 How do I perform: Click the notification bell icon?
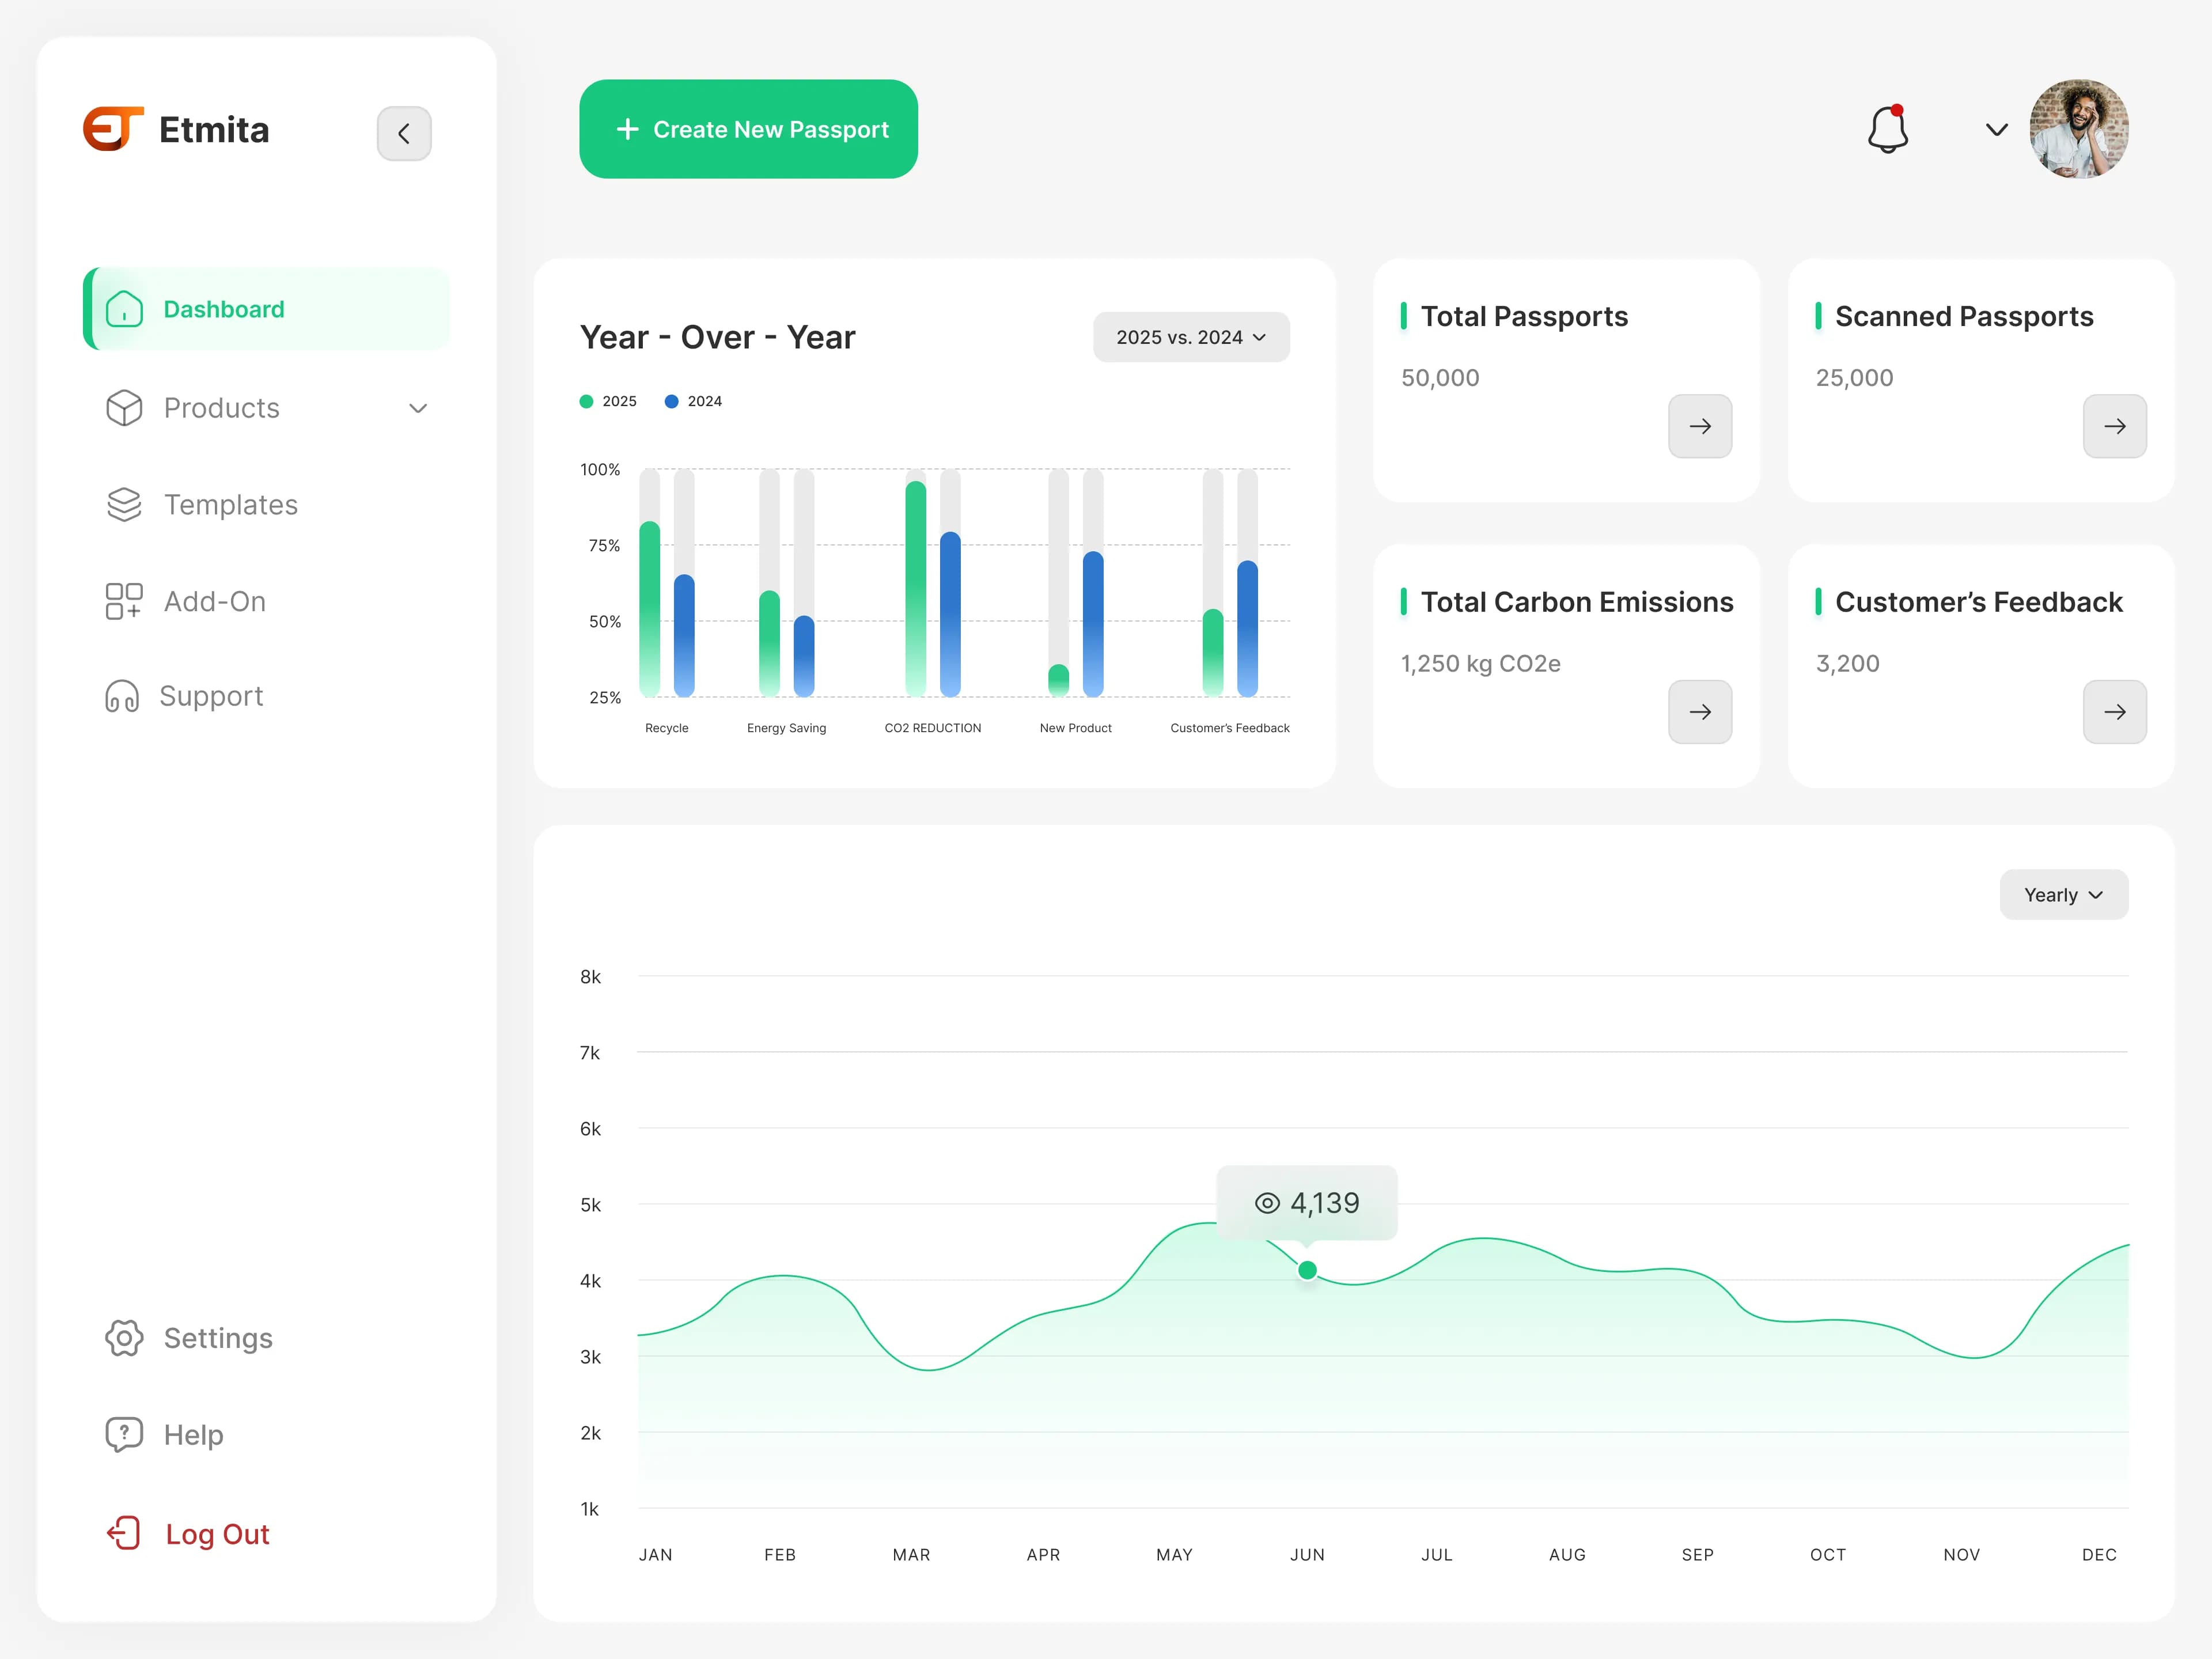tap(1888, 129)
